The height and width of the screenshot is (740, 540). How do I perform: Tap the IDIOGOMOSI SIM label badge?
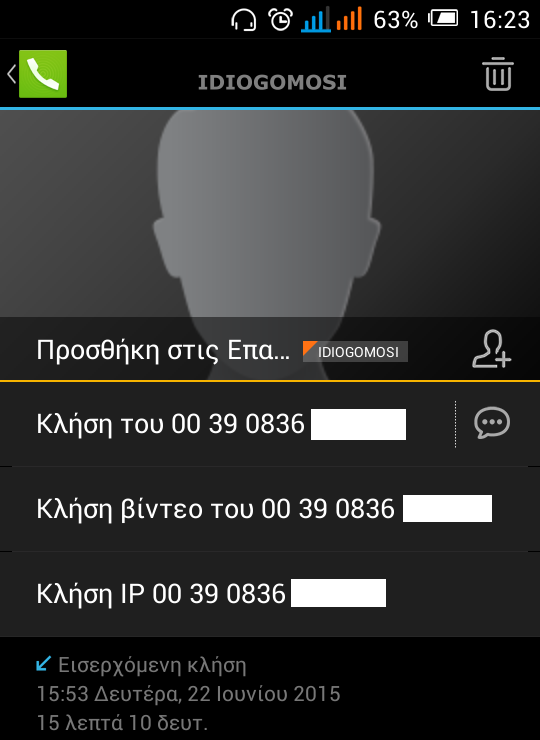[x=355, y=352]
